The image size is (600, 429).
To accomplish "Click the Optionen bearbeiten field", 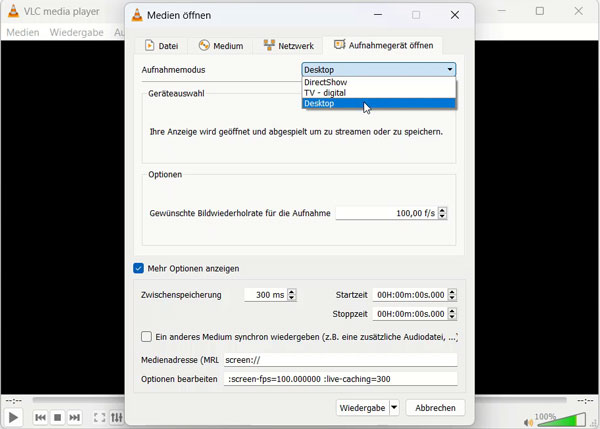I will coord(340,379).
